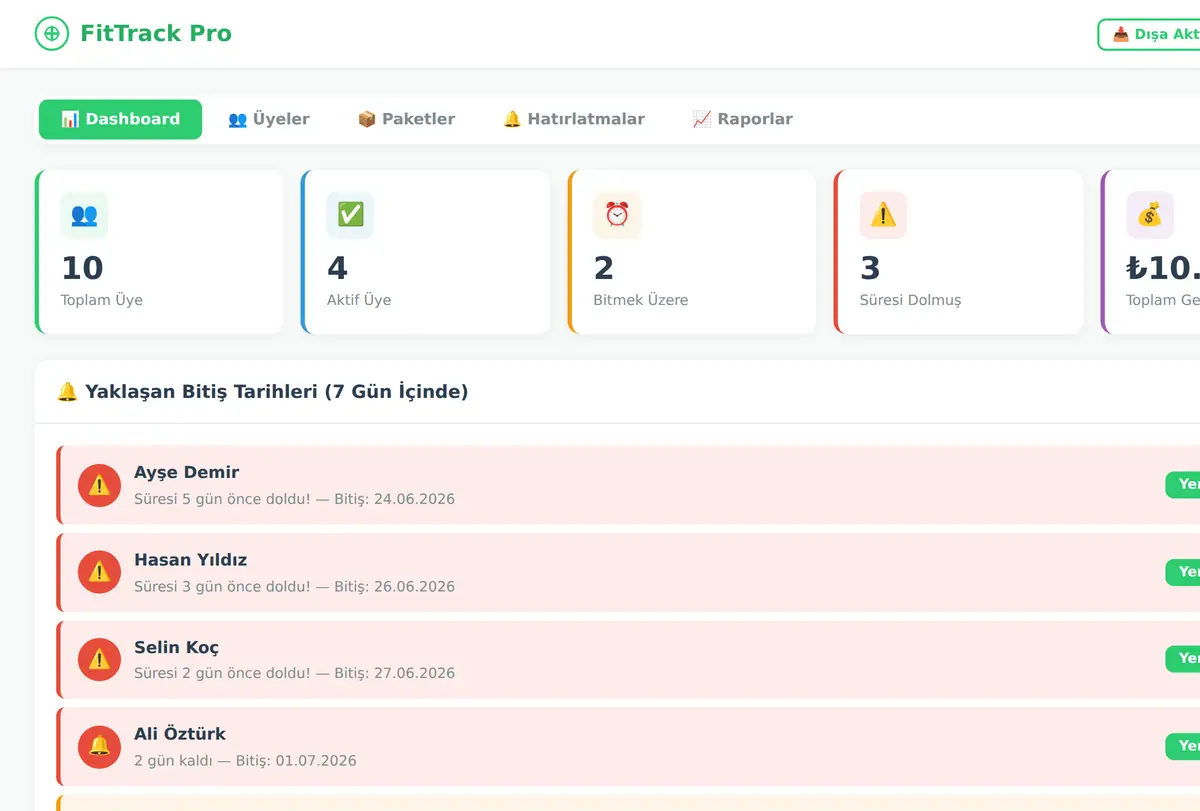Click the money bag icon on revenue card
This screenshot has height=811, width=1200.
point(1150,215)
